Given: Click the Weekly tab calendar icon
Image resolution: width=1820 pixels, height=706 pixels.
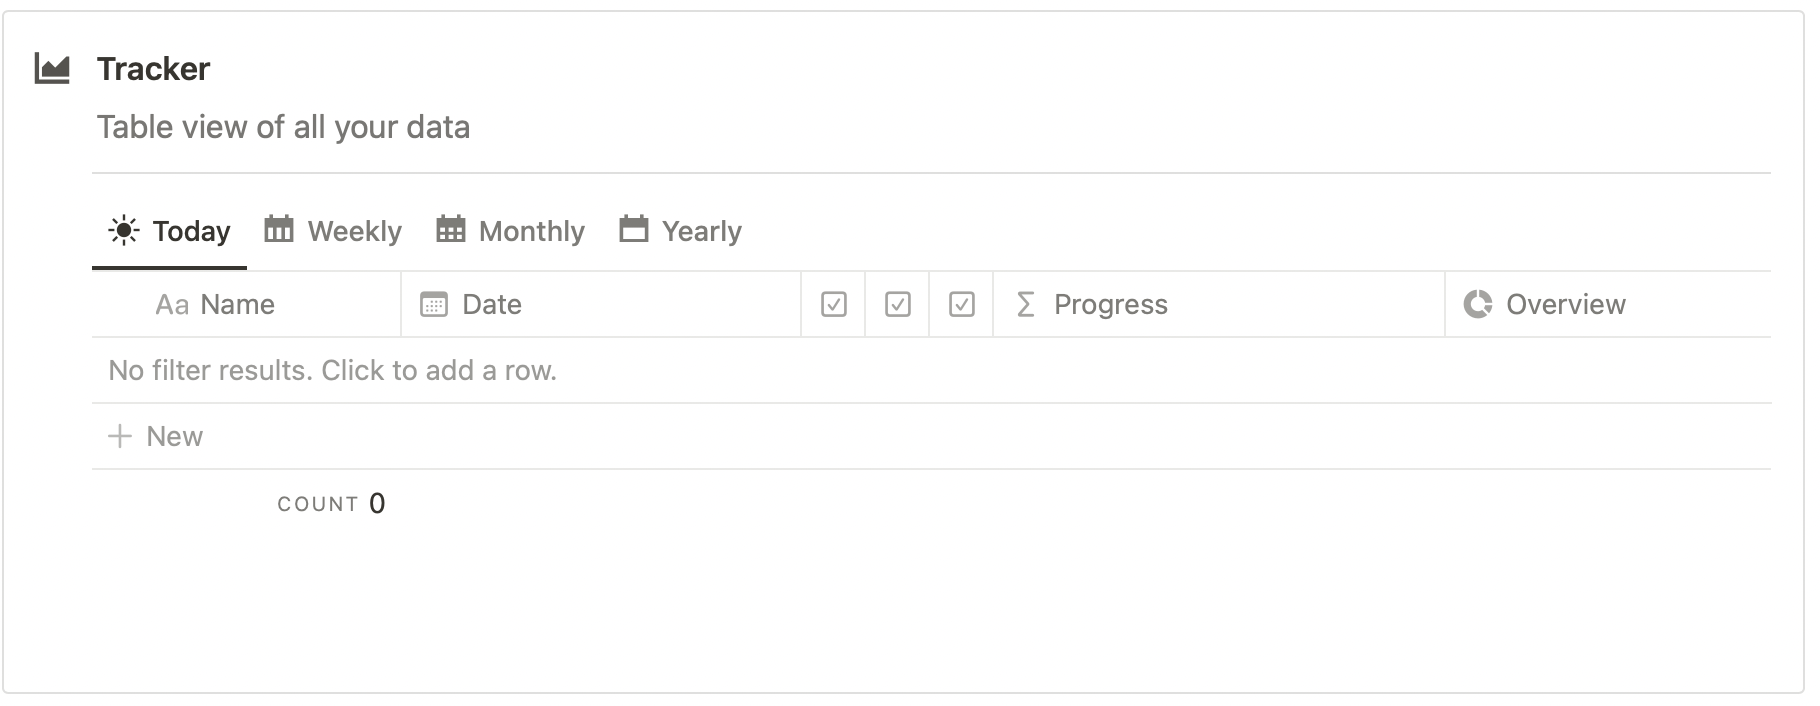Looking at the screenshot, I should pos(279,230).
